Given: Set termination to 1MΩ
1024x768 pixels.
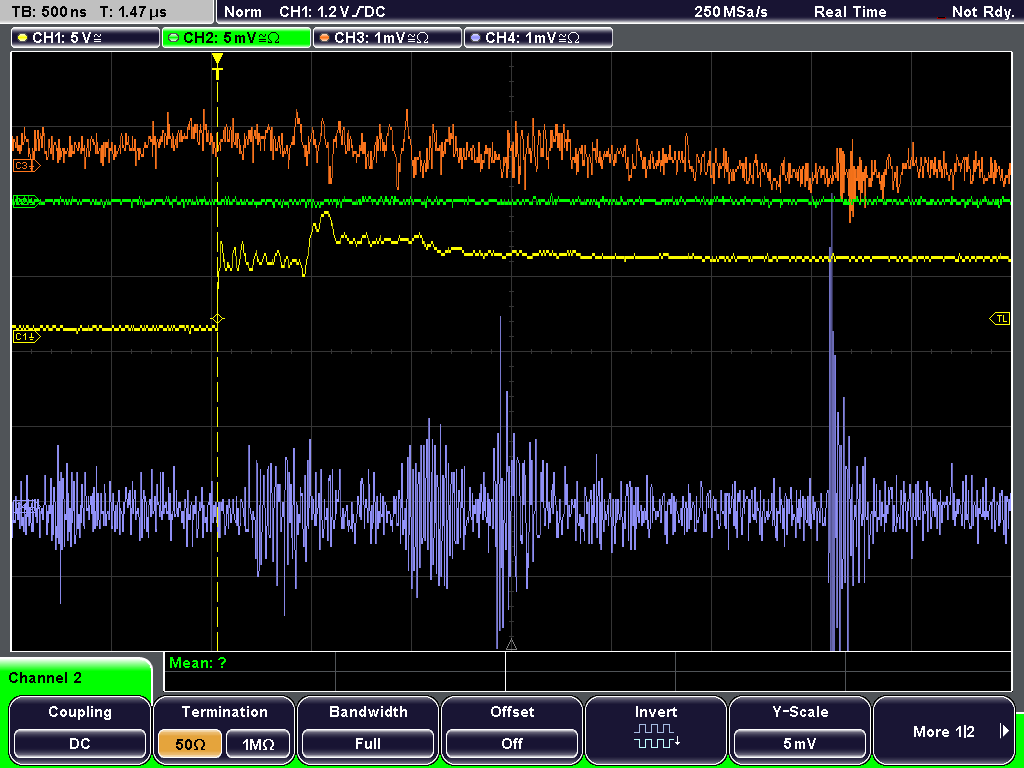Looking at the screenshot, I should (x=258, y=744).
